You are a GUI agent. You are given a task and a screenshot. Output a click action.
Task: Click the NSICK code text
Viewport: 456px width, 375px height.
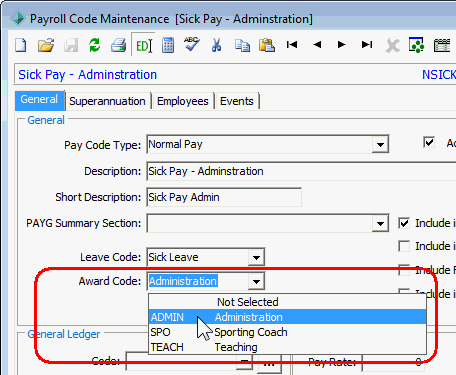pos(439,75)
